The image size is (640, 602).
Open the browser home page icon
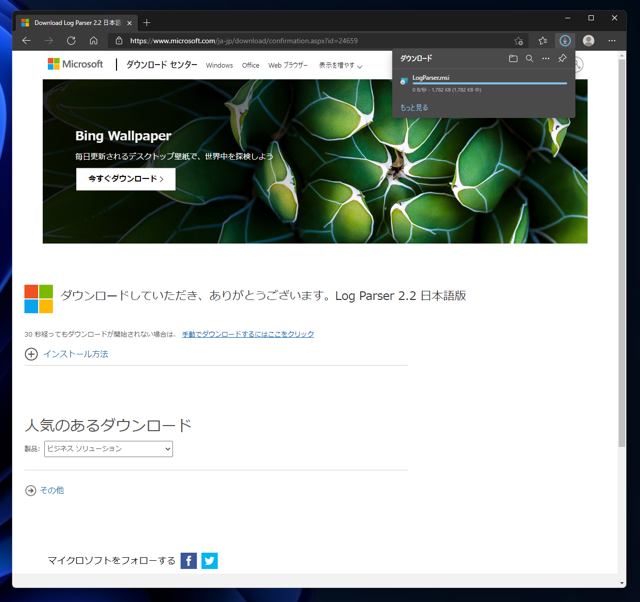click(x=93, y=40)
